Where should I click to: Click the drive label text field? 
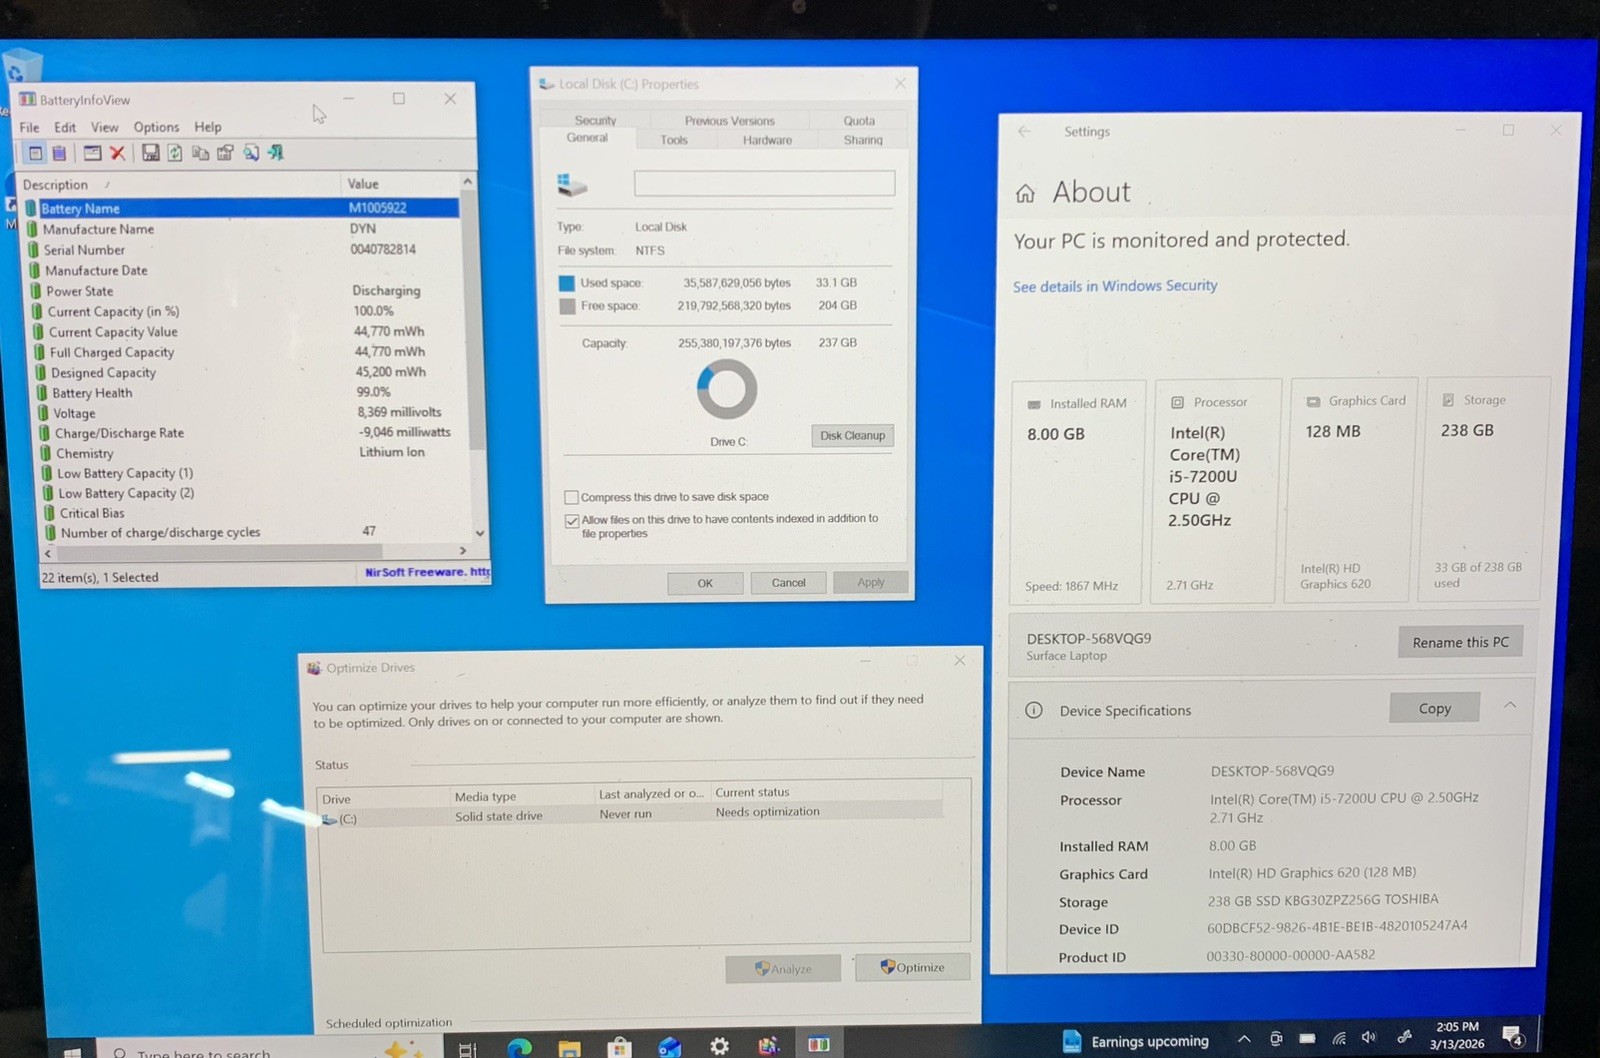[764, 183]
